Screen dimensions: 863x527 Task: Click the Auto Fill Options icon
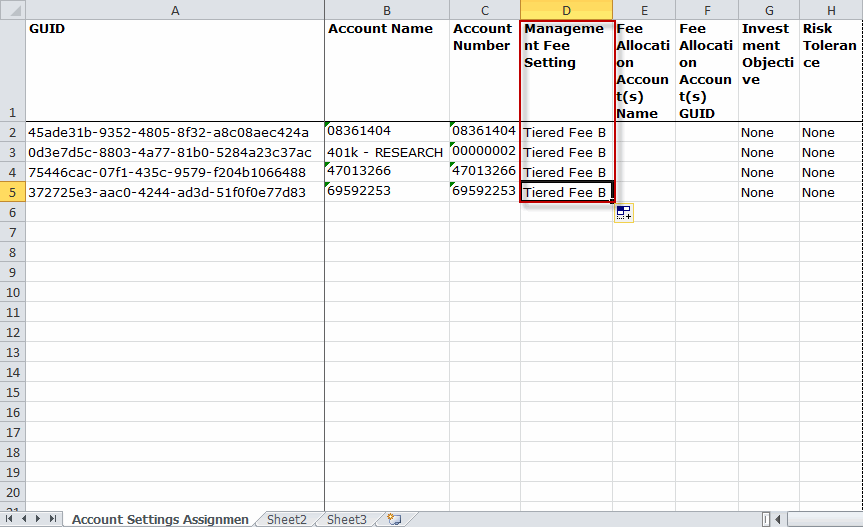(624, 212)
